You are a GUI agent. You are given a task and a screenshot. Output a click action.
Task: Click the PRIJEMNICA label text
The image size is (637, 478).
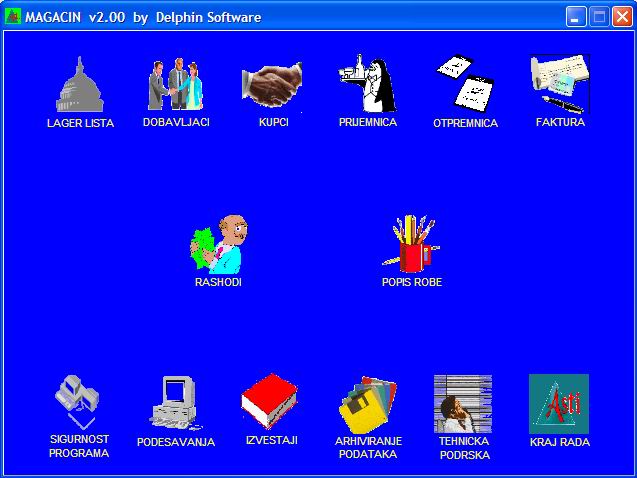coord(368,122)
